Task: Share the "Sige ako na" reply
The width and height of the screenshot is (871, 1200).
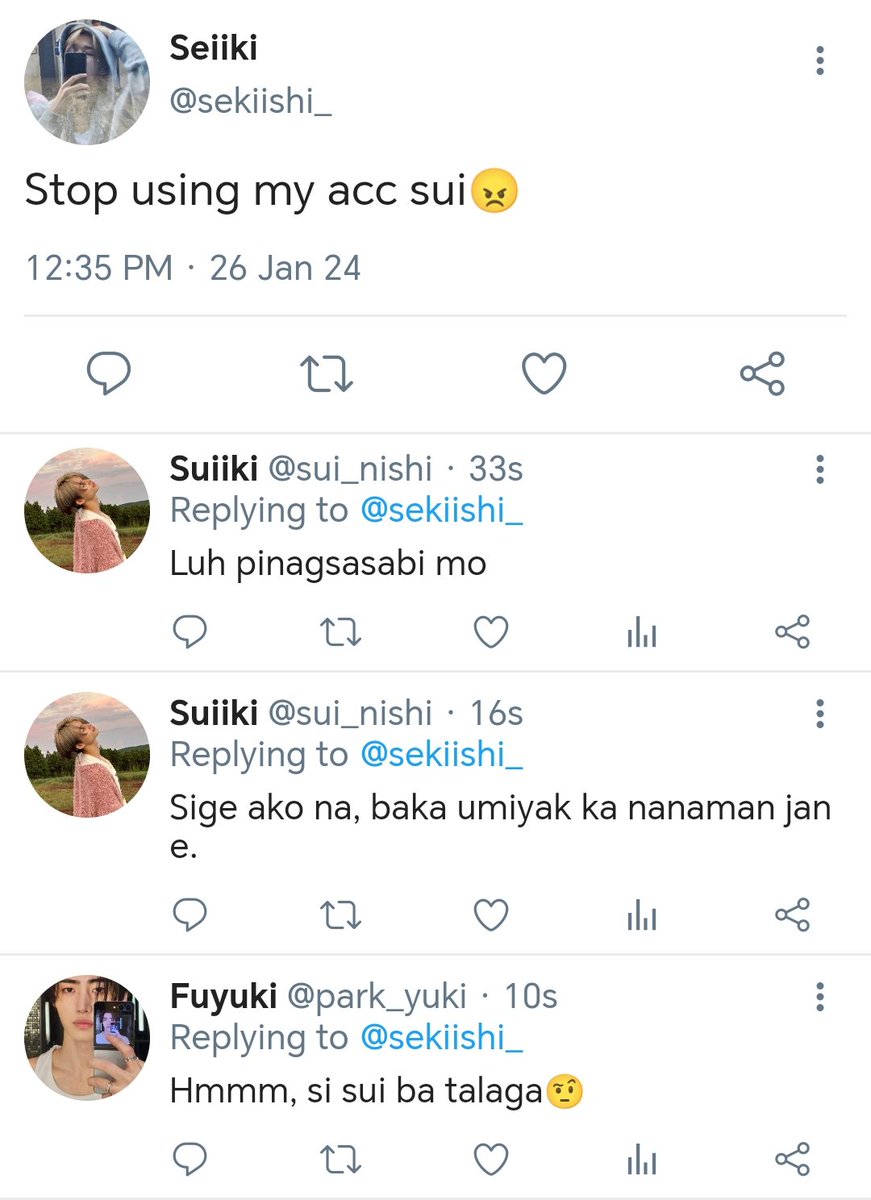Action: pos(792,915)
